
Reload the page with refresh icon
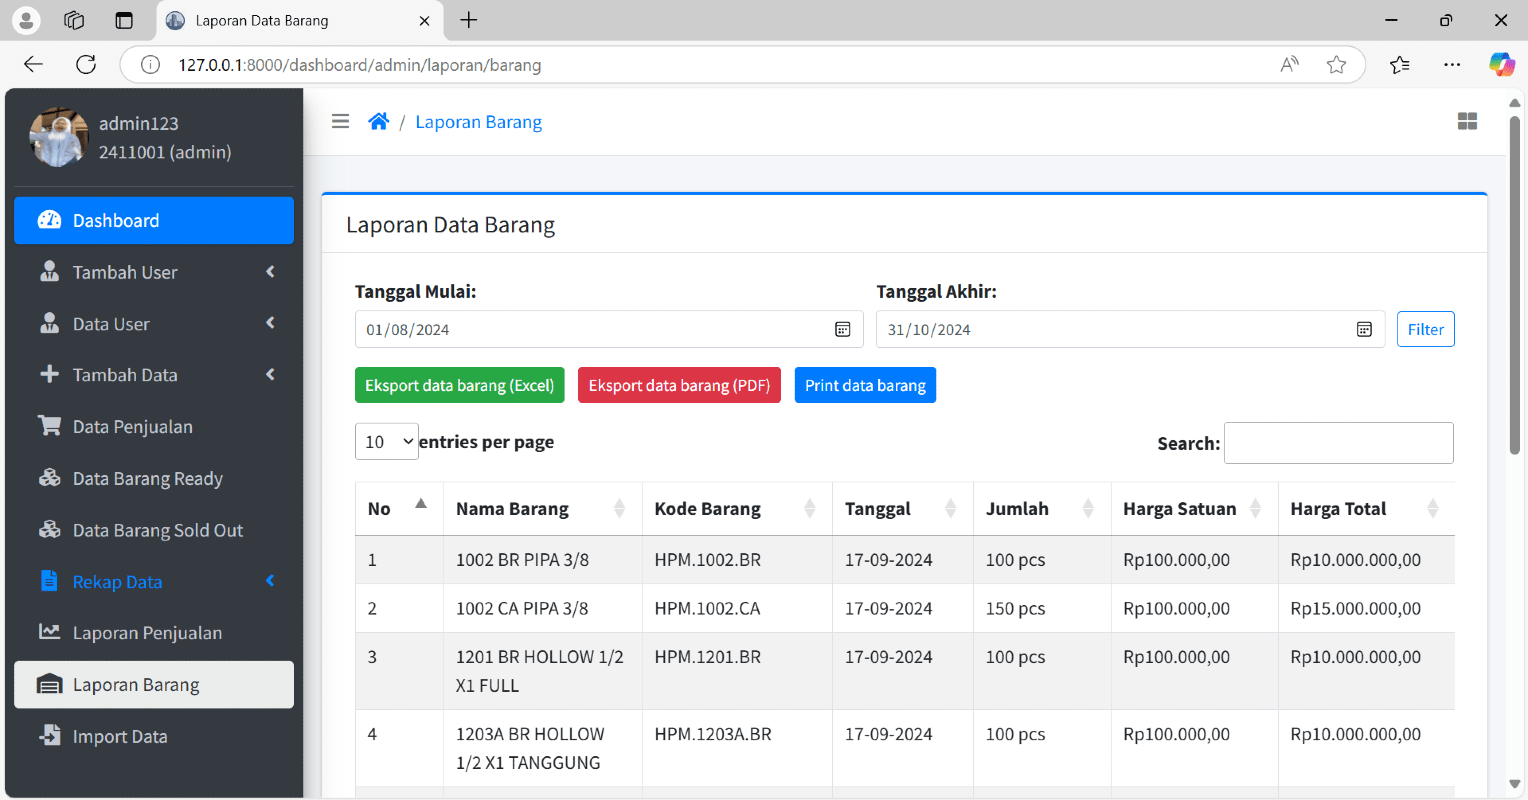click(86, 64)
